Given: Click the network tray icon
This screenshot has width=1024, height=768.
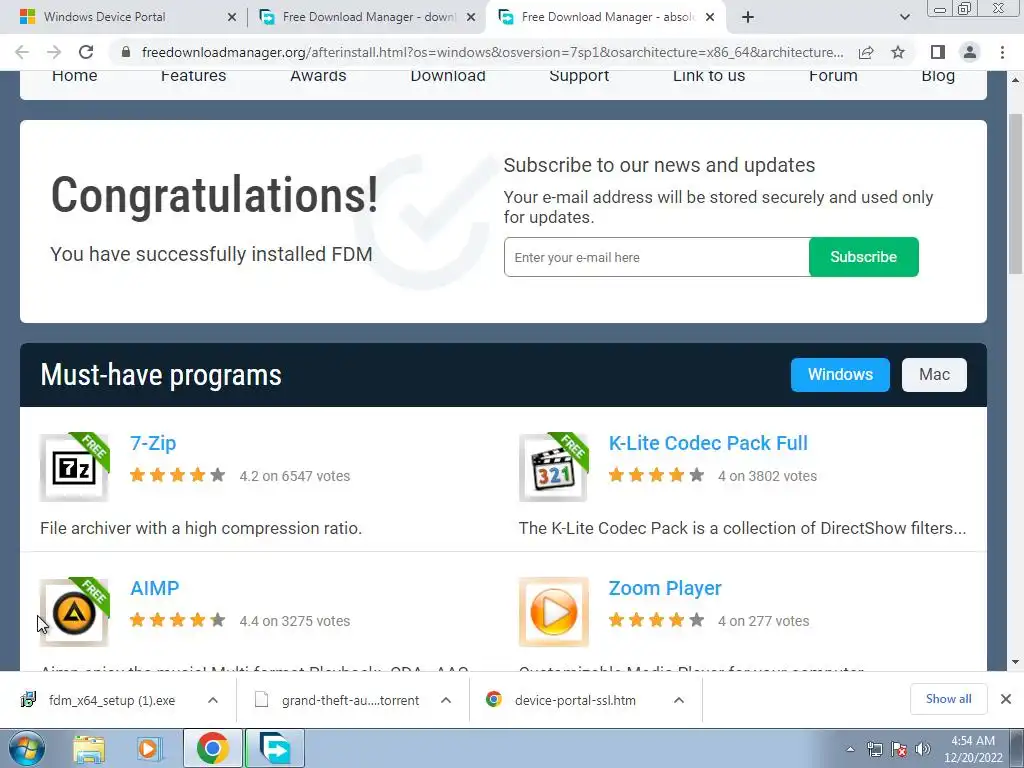Looking at the screenshot, I should (874, 749).
